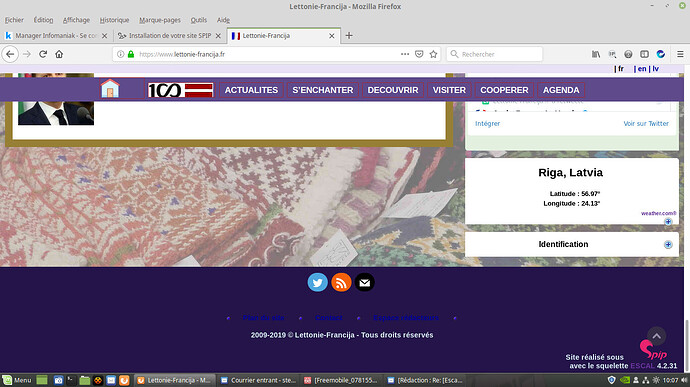The height and width of the screenshot is (387, 690).
Task: Expand the Identification panel
Action: [668, 244]
